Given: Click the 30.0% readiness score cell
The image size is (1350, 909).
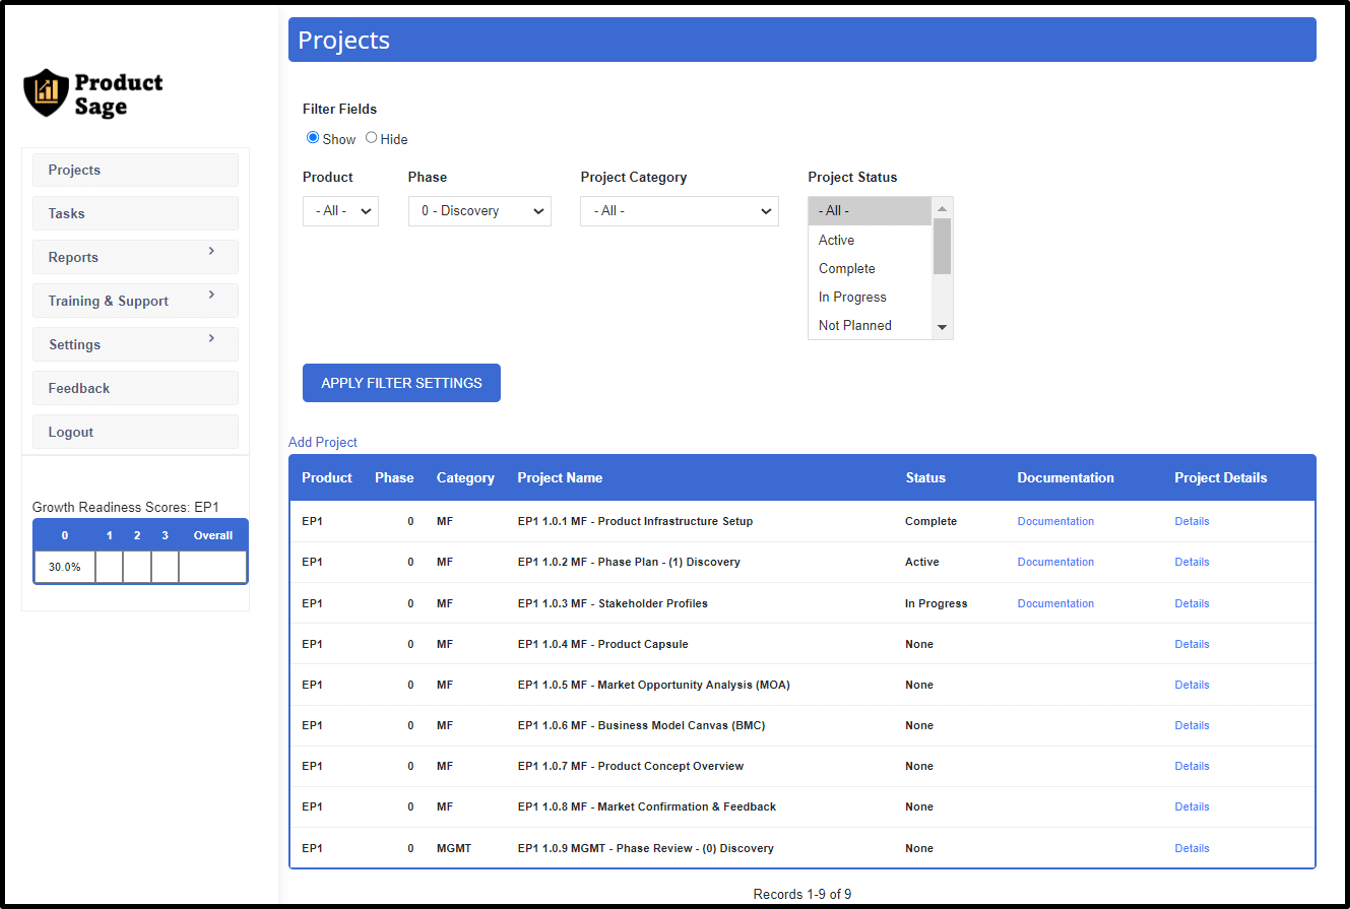Looking at the screenshot, I should (x=65, y=567).
